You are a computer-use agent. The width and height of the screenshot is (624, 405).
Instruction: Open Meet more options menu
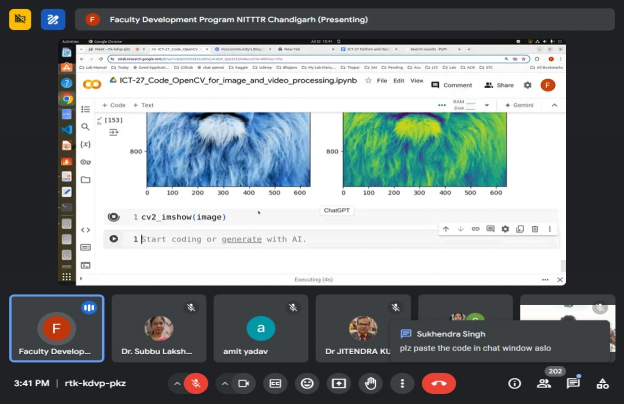(402, 384)
